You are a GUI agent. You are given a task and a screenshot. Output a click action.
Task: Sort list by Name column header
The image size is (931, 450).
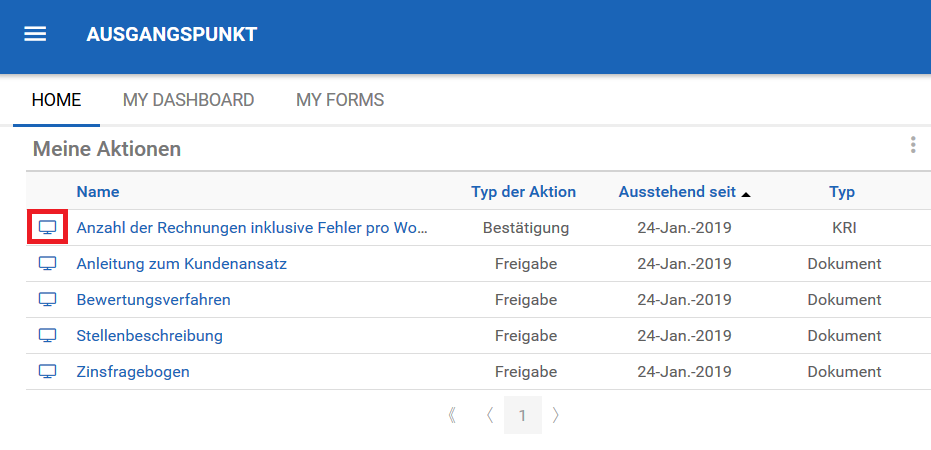point(98,192)
